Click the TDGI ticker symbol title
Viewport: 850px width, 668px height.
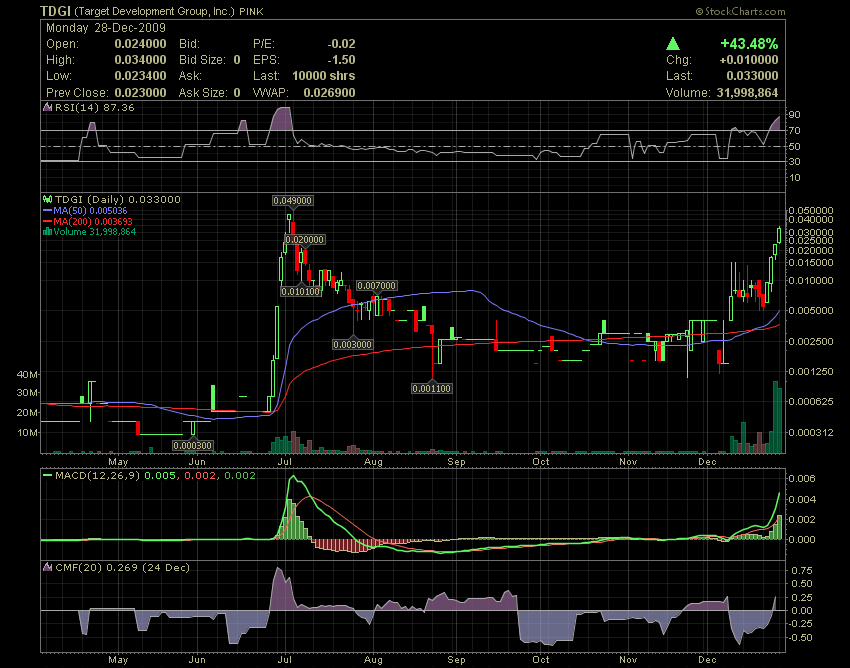[x=55, y=11]
